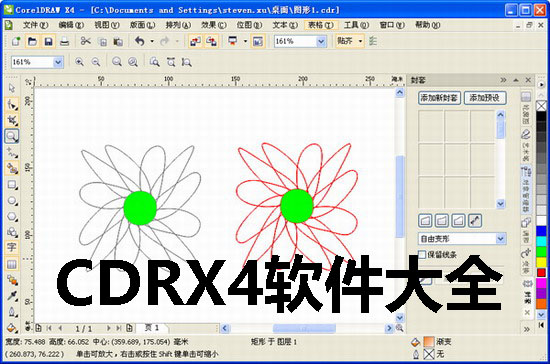This screenshot has height=364, width=550.
Task: Click the Paste clipboard icon
Action: [118, 41]
